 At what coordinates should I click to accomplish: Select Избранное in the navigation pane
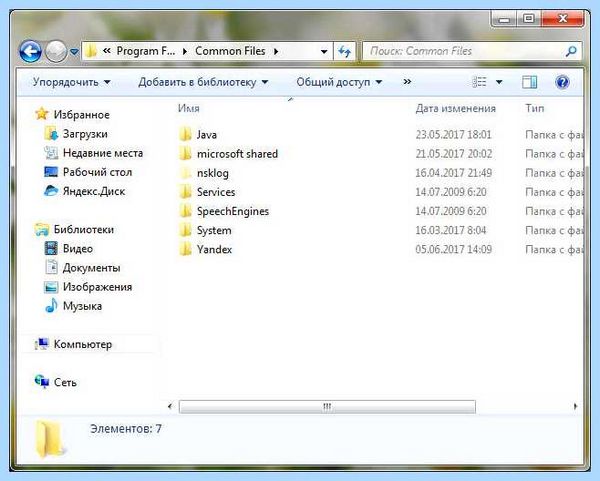tap(82, 114)
